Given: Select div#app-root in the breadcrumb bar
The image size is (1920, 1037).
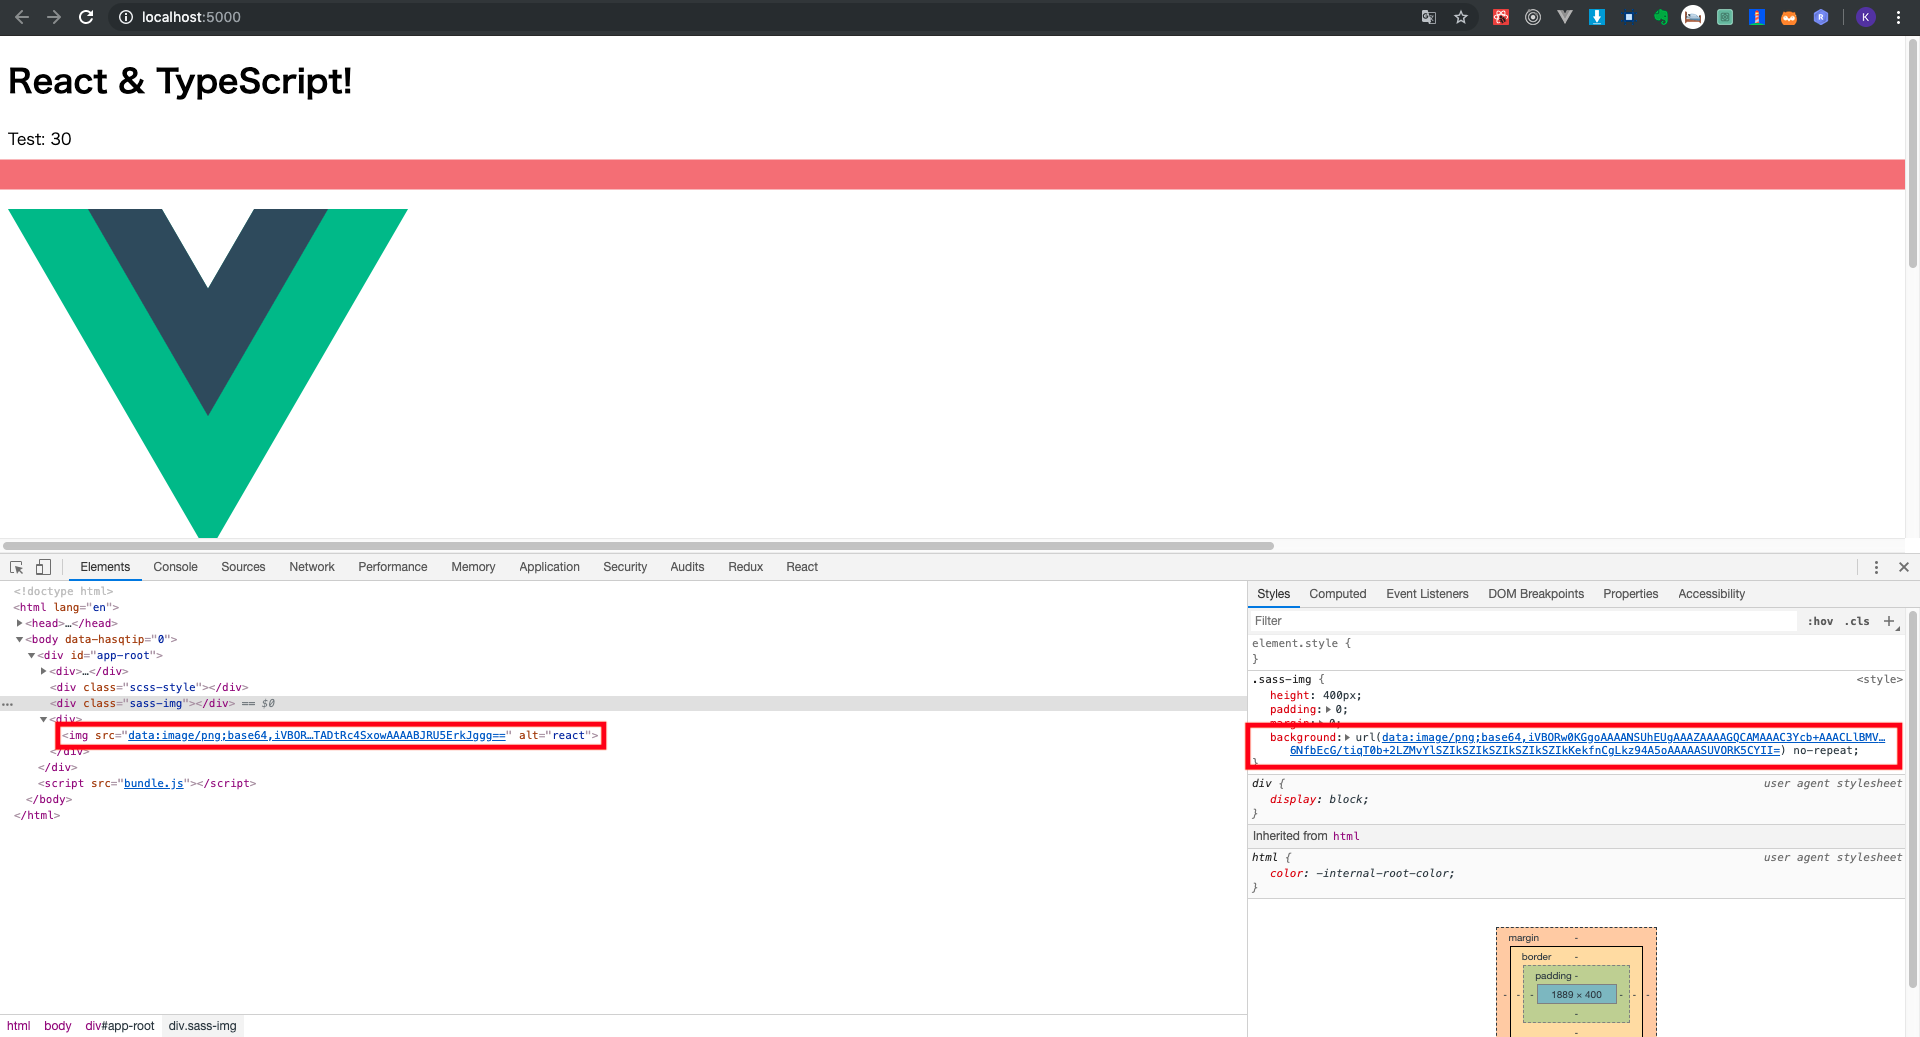Looking at the screenshot, I should [x=120, y=1026].
